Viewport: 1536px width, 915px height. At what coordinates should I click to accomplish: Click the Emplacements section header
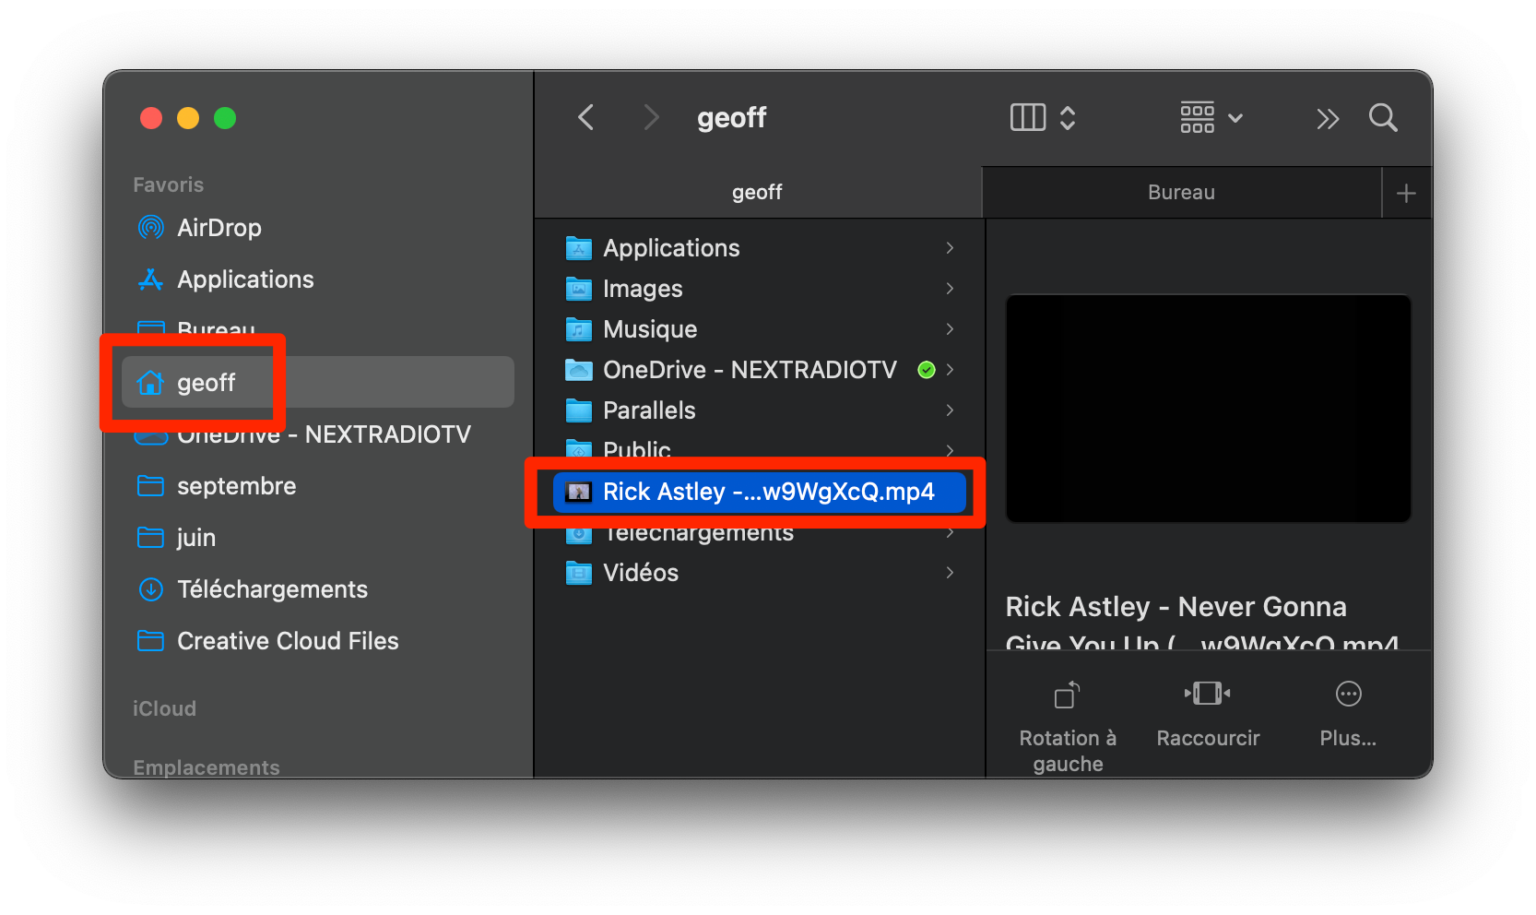(x=207, y=768)
